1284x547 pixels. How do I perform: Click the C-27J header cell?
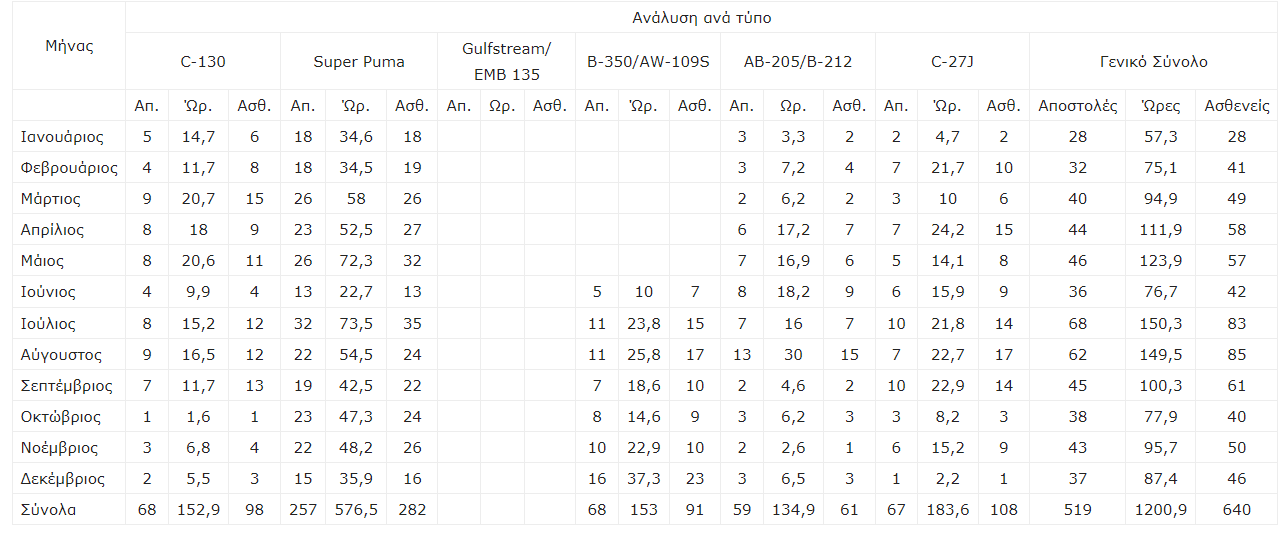pyautogui.click(x=952, y=62)
